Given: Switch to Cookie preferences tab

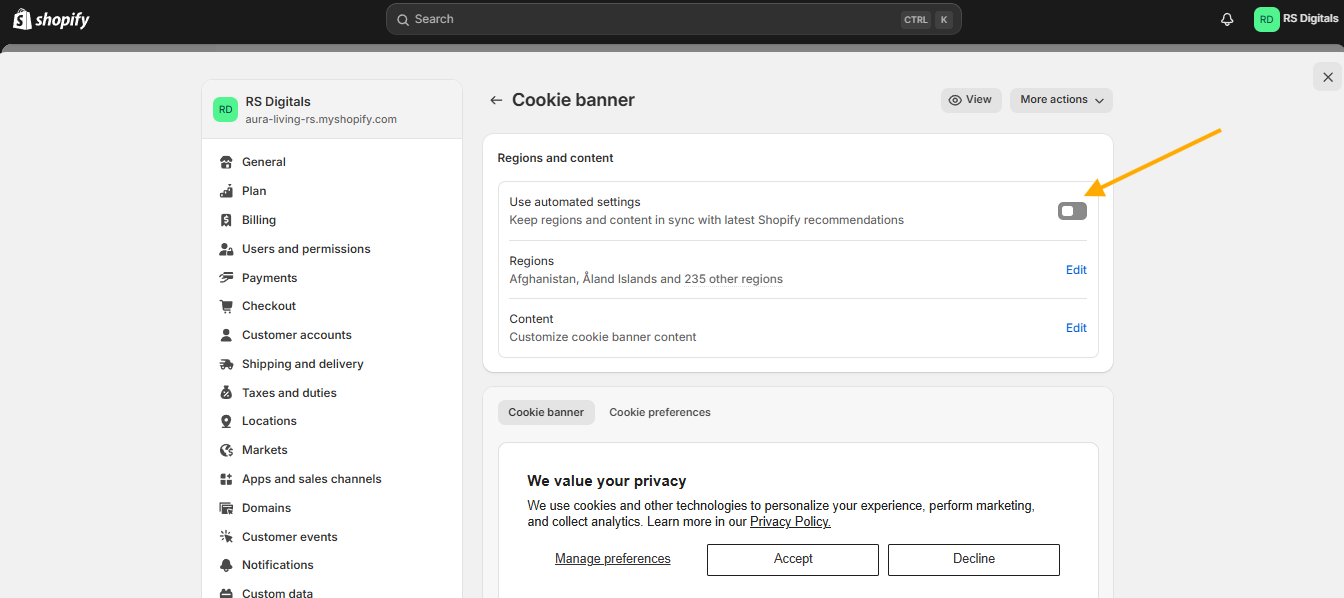Looking at the screenshot, I should tap(660, 412).
